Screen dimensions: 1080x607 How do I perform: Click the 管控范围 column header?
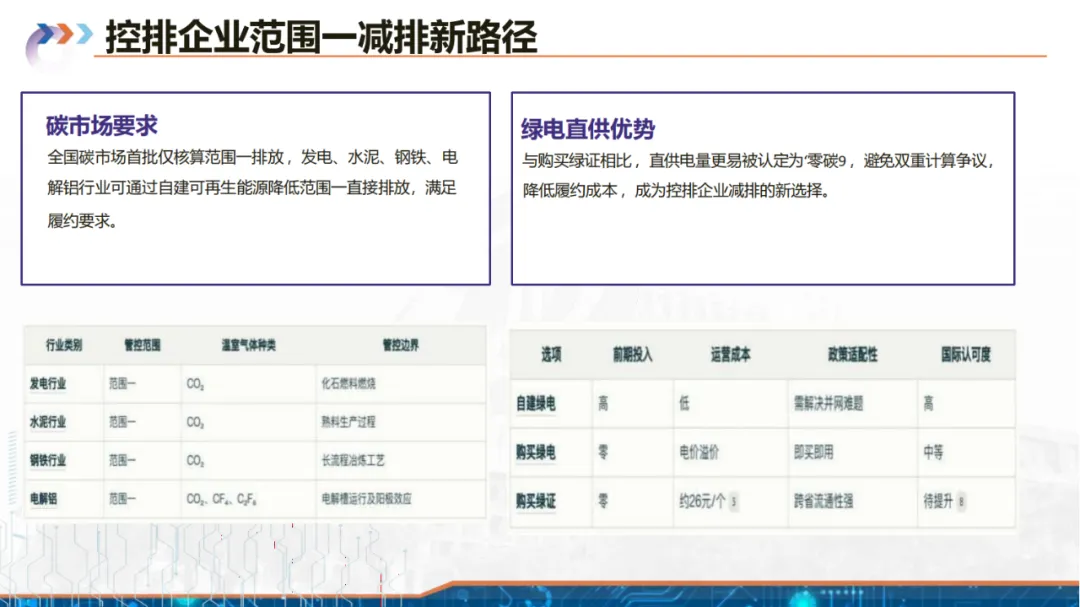tap(142, 344)
